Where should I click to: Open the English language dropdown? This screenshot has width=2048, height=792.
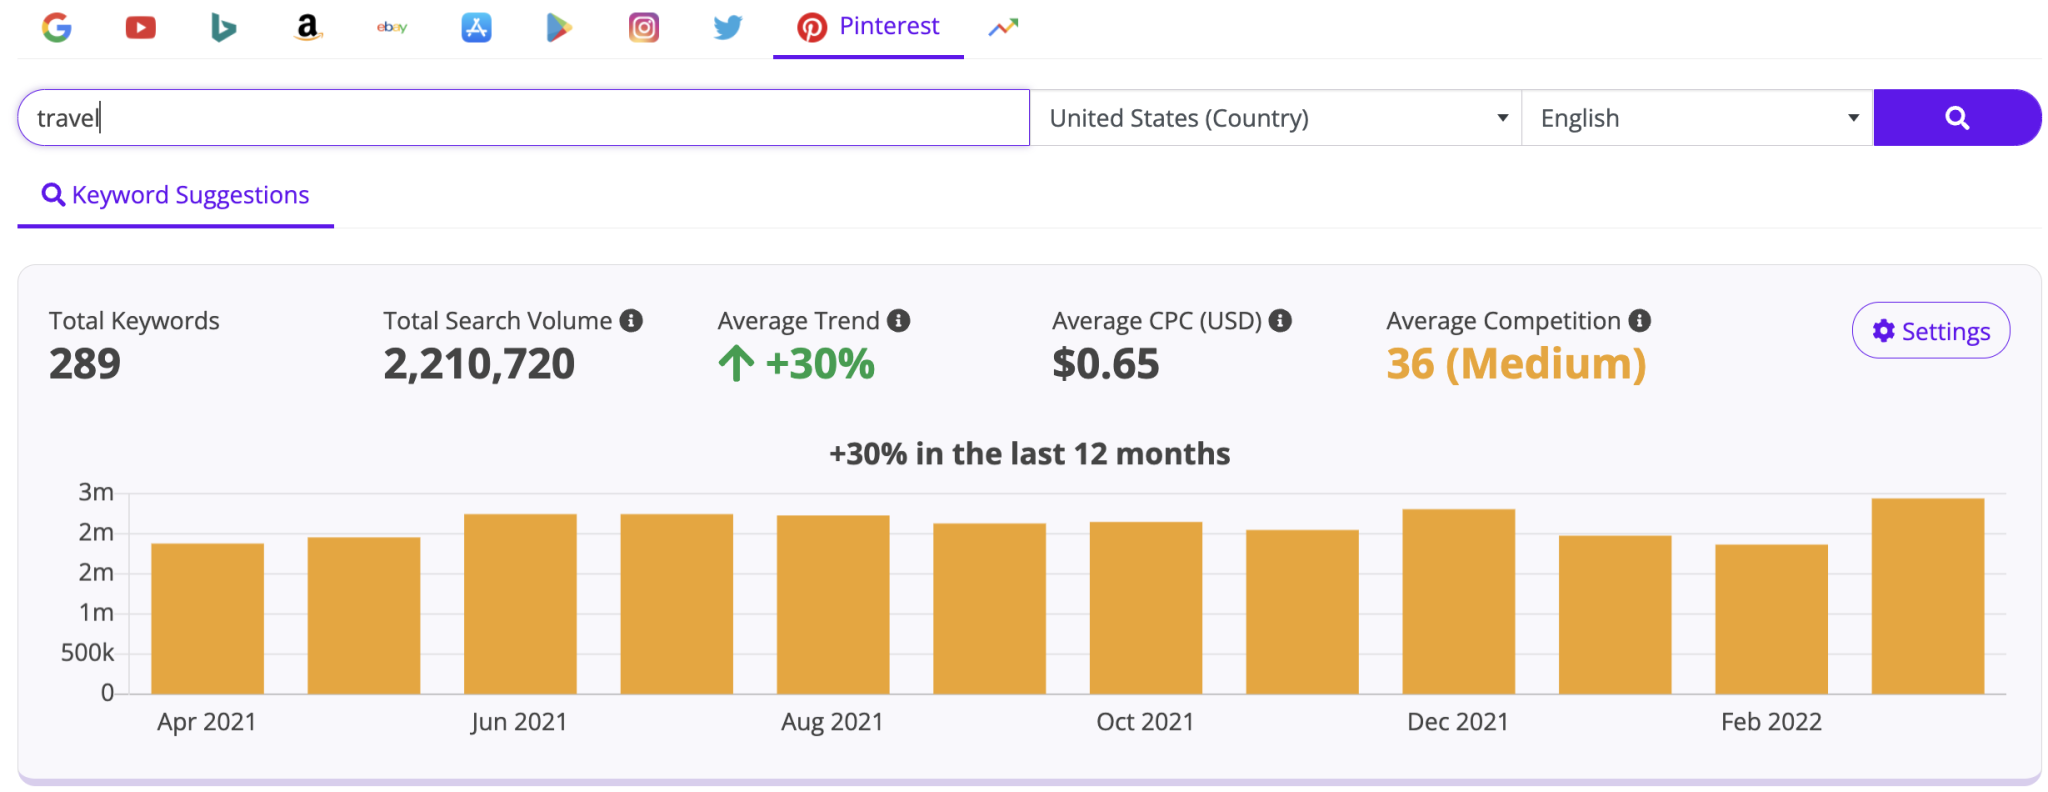pyautogui.click(x=1696, y=118)
